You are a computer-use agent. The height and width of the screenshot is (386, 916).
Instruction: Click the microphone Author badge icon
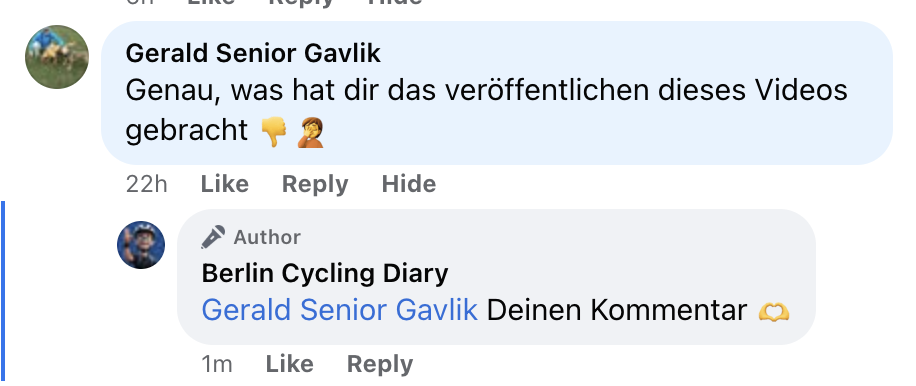click(213, 237)
